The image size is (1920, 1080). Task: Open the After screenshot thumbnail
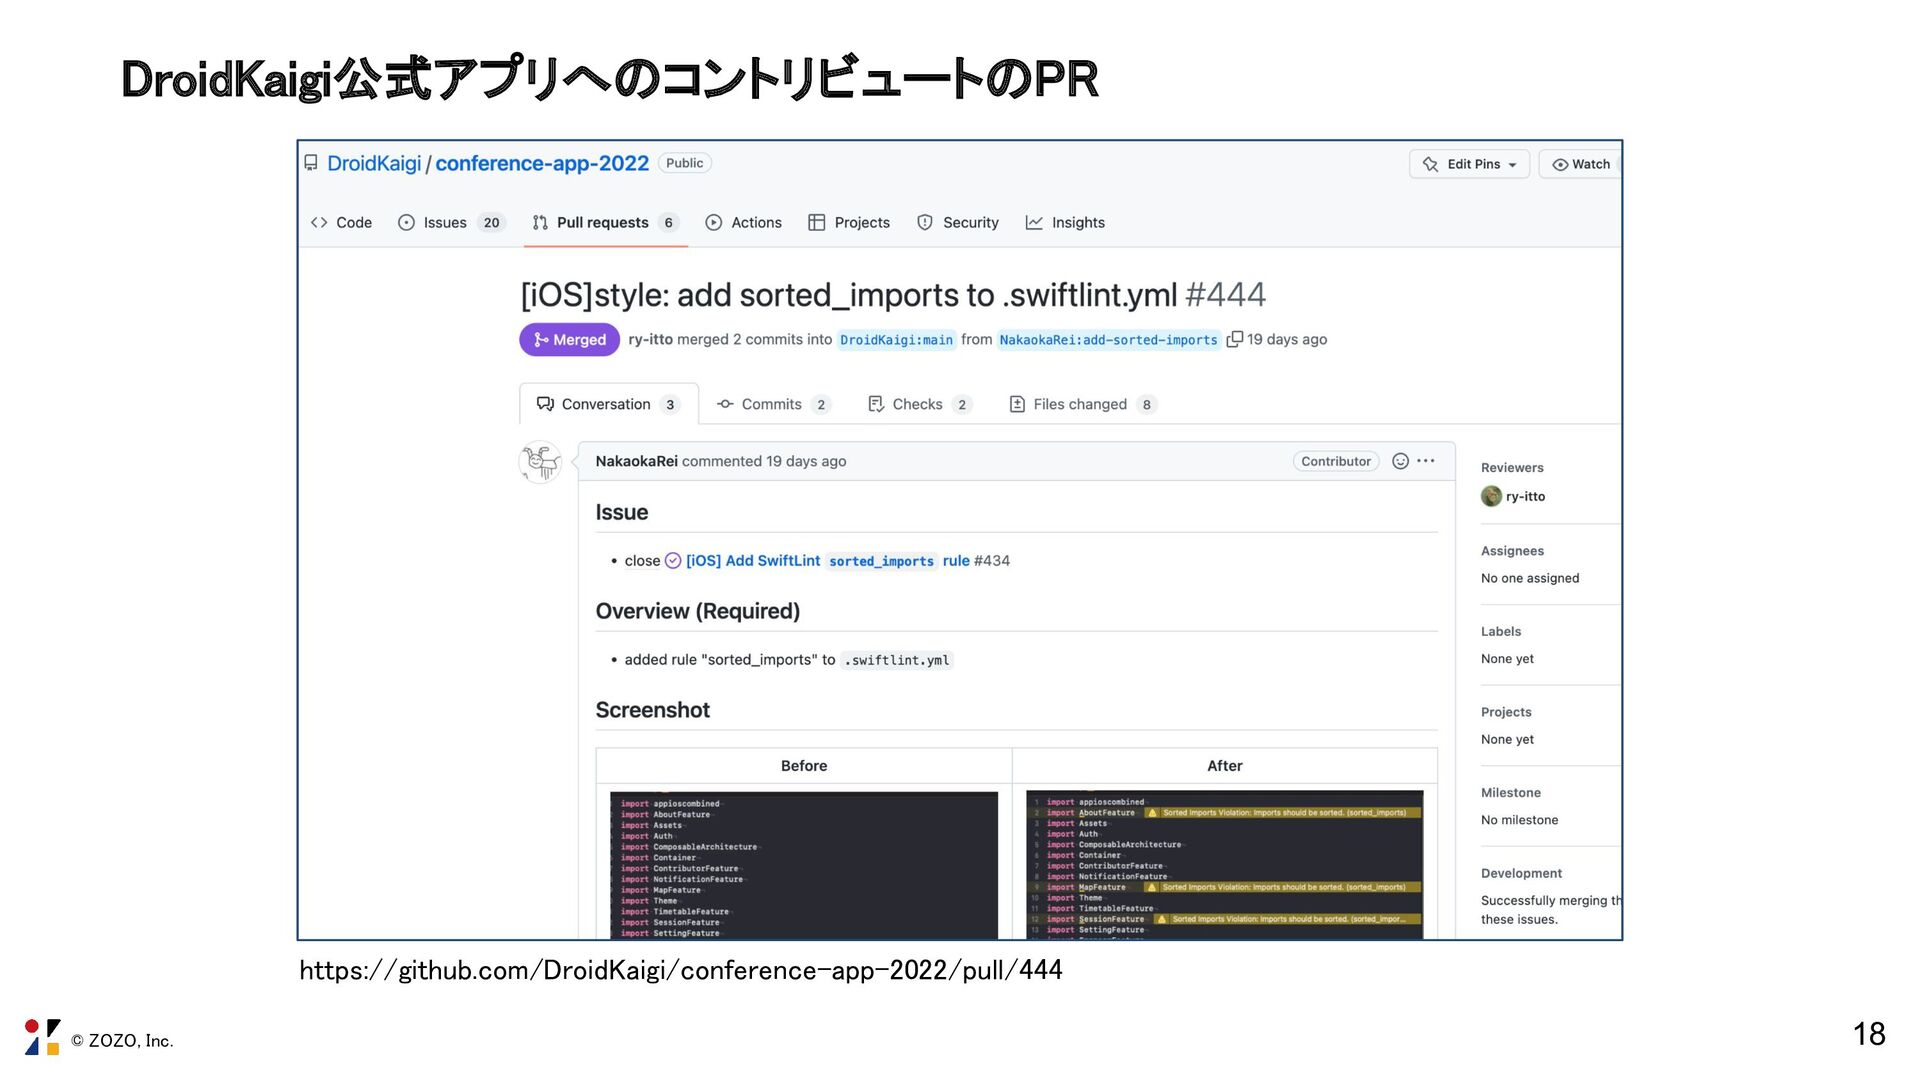(x=1224, y=864)
